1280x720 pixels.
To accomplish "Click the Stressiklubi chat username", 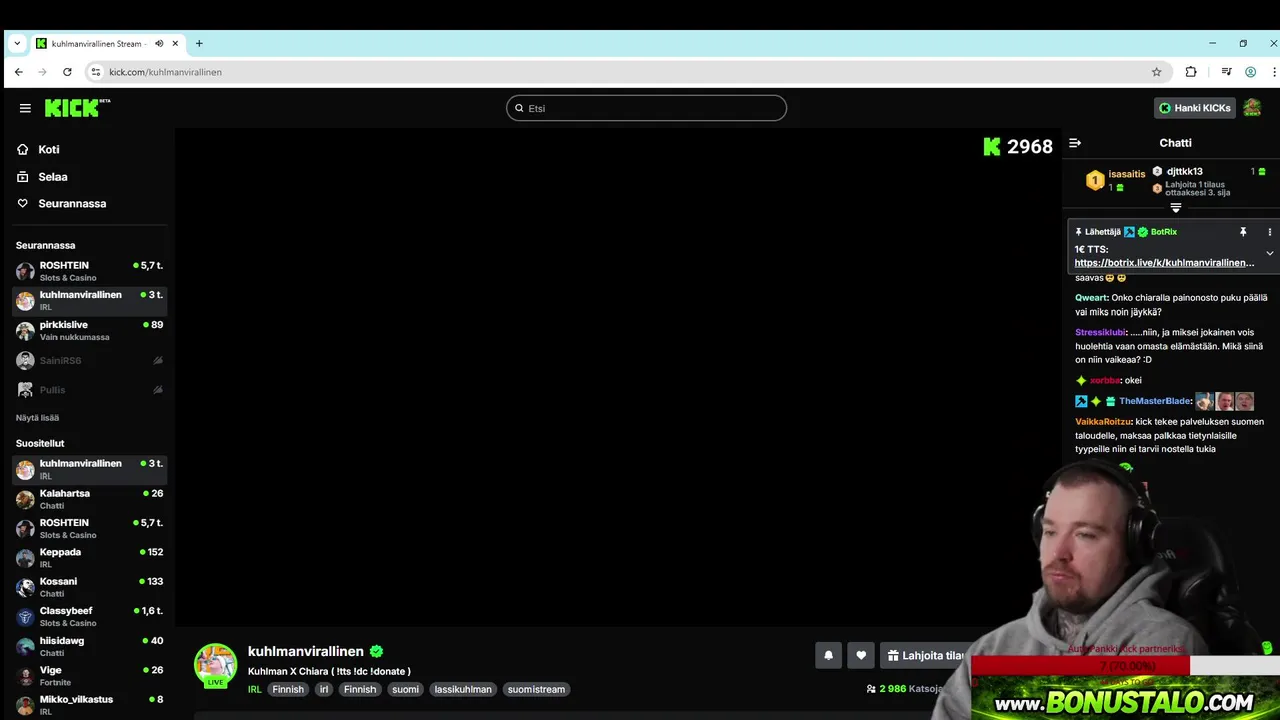I will (1100, 332).
